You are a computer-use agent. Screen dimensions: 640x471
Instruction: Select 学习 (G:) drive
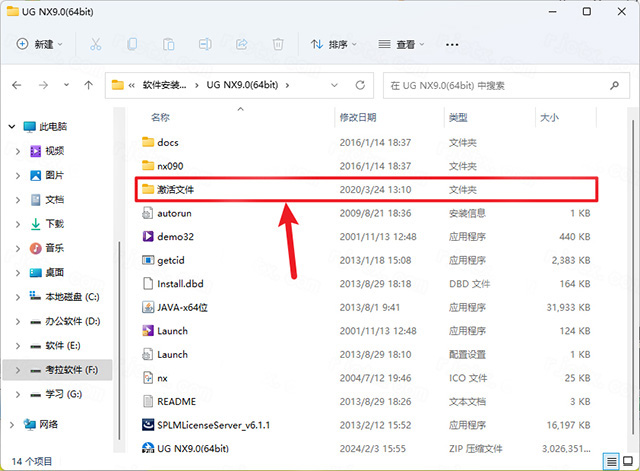click(x=56, y=394)
